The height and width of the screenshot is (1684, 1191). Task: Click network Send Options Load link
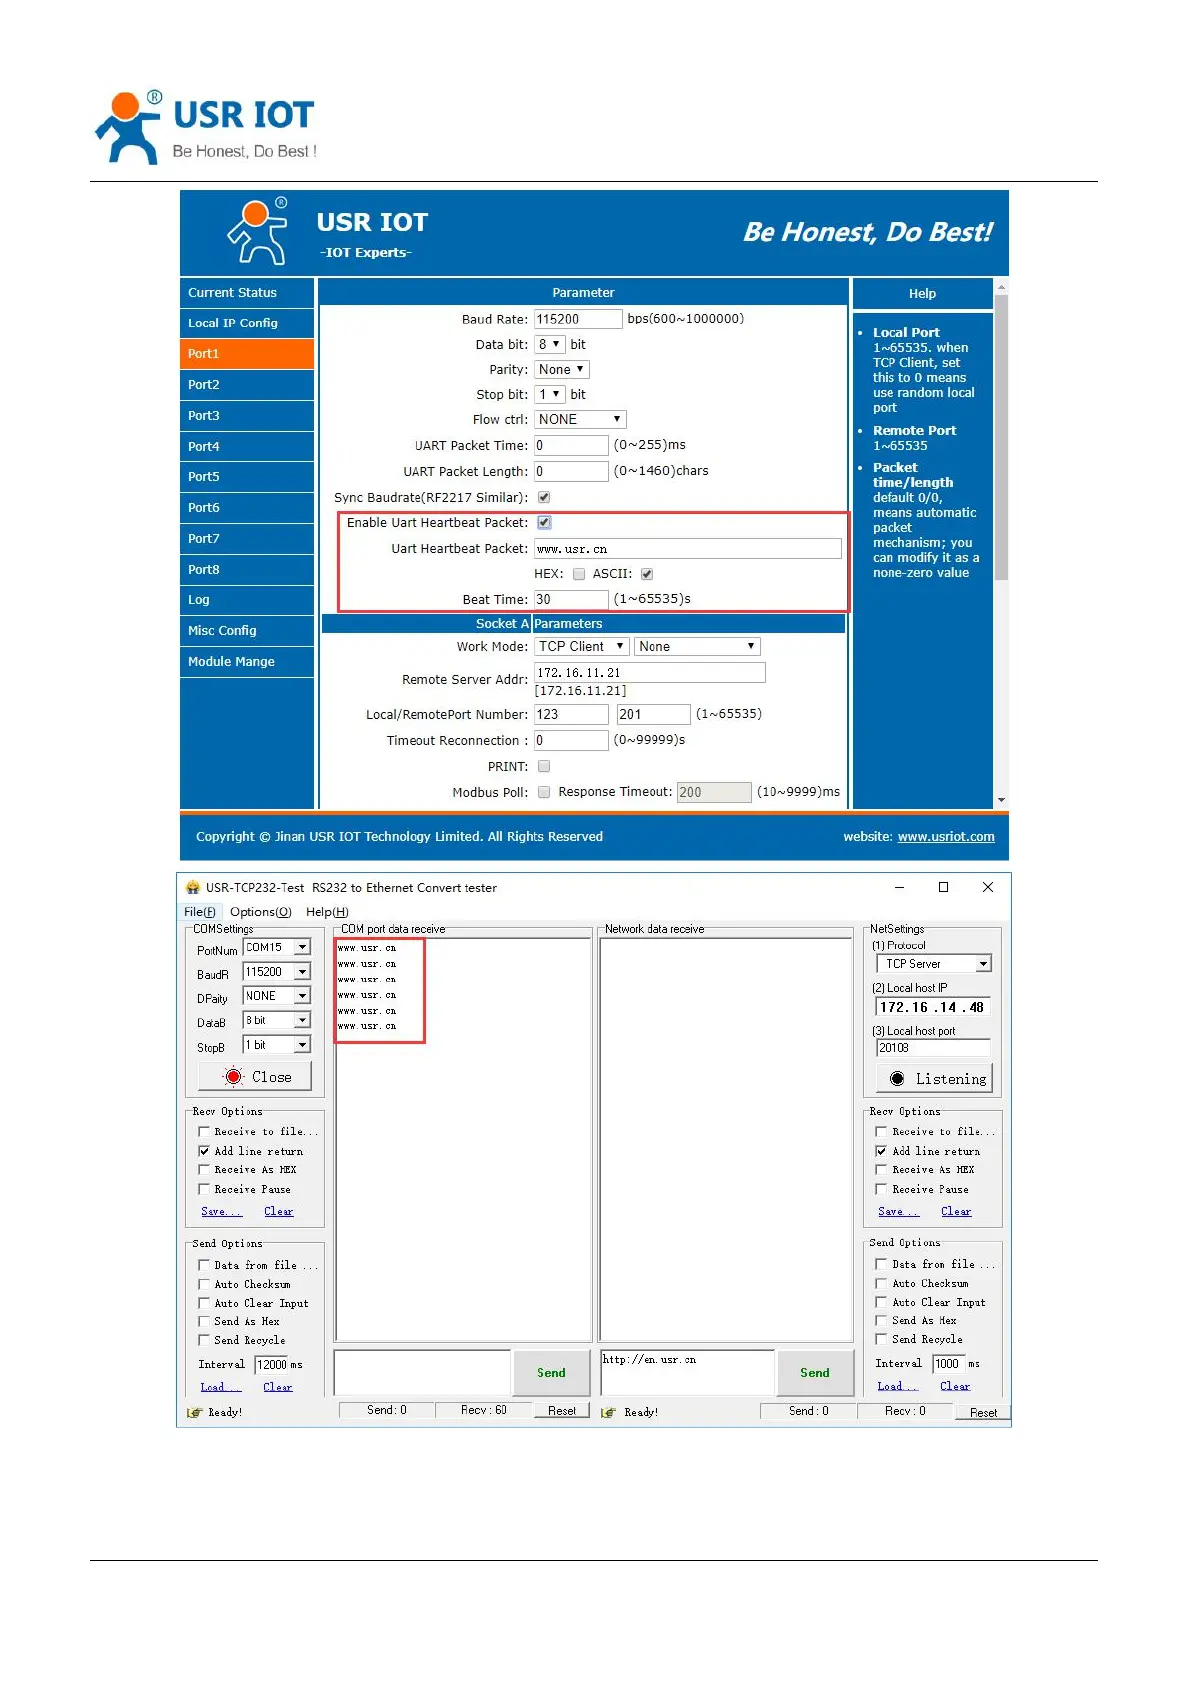(897, 1386)
